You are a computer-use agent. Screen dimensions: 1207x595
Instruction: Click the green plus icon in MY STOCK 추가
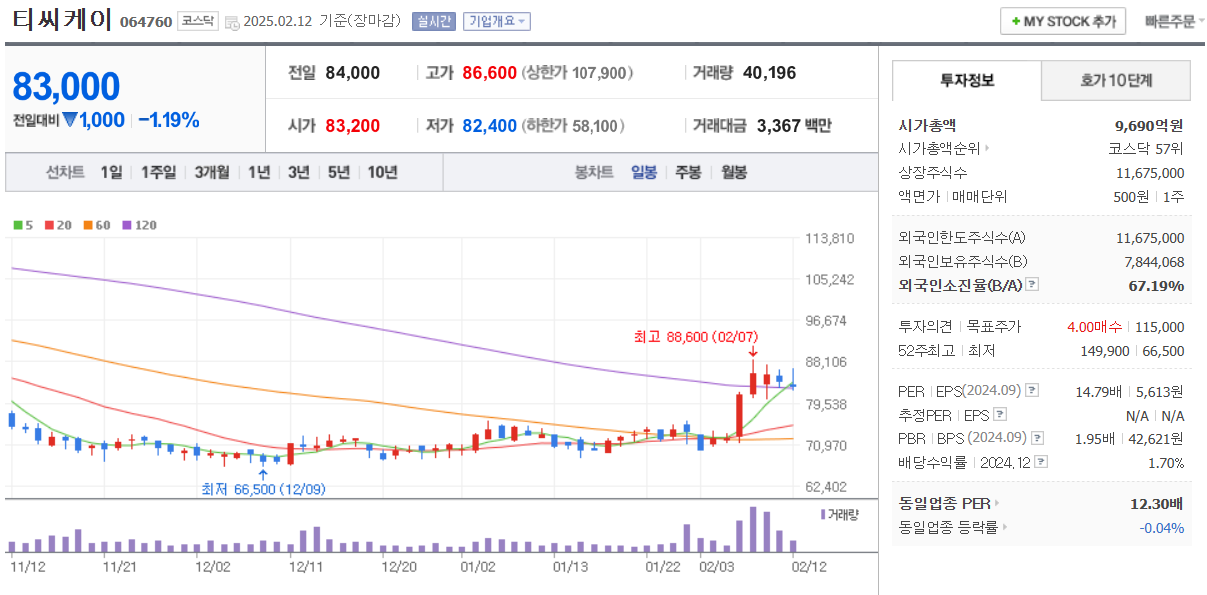click(1016, 21)
